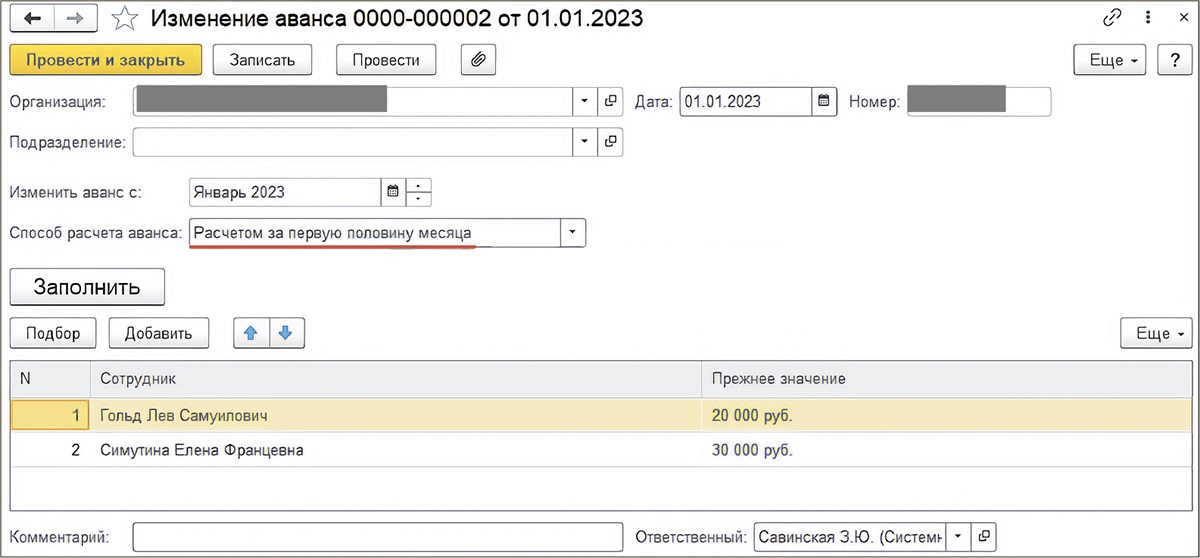
Task: Expand the Ответственный dropdown list
Action: [x=958, y=537]
